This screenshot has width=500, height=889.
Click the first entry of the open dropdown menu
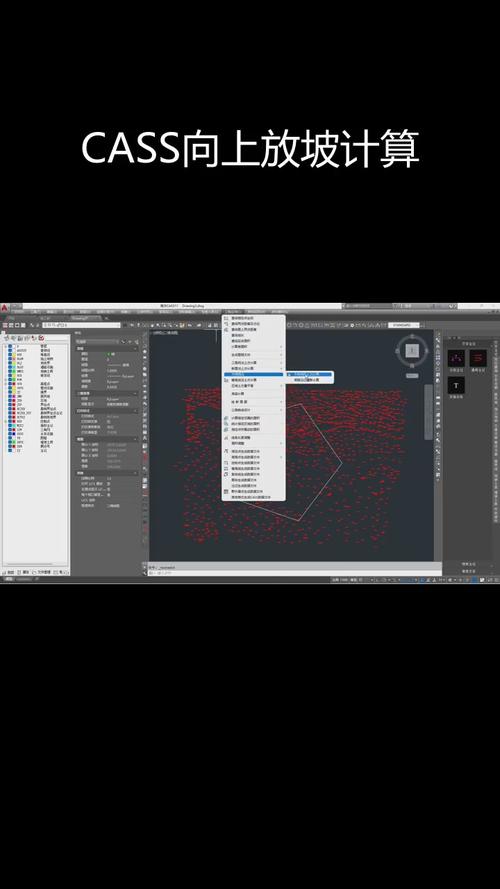pos(253,319)
